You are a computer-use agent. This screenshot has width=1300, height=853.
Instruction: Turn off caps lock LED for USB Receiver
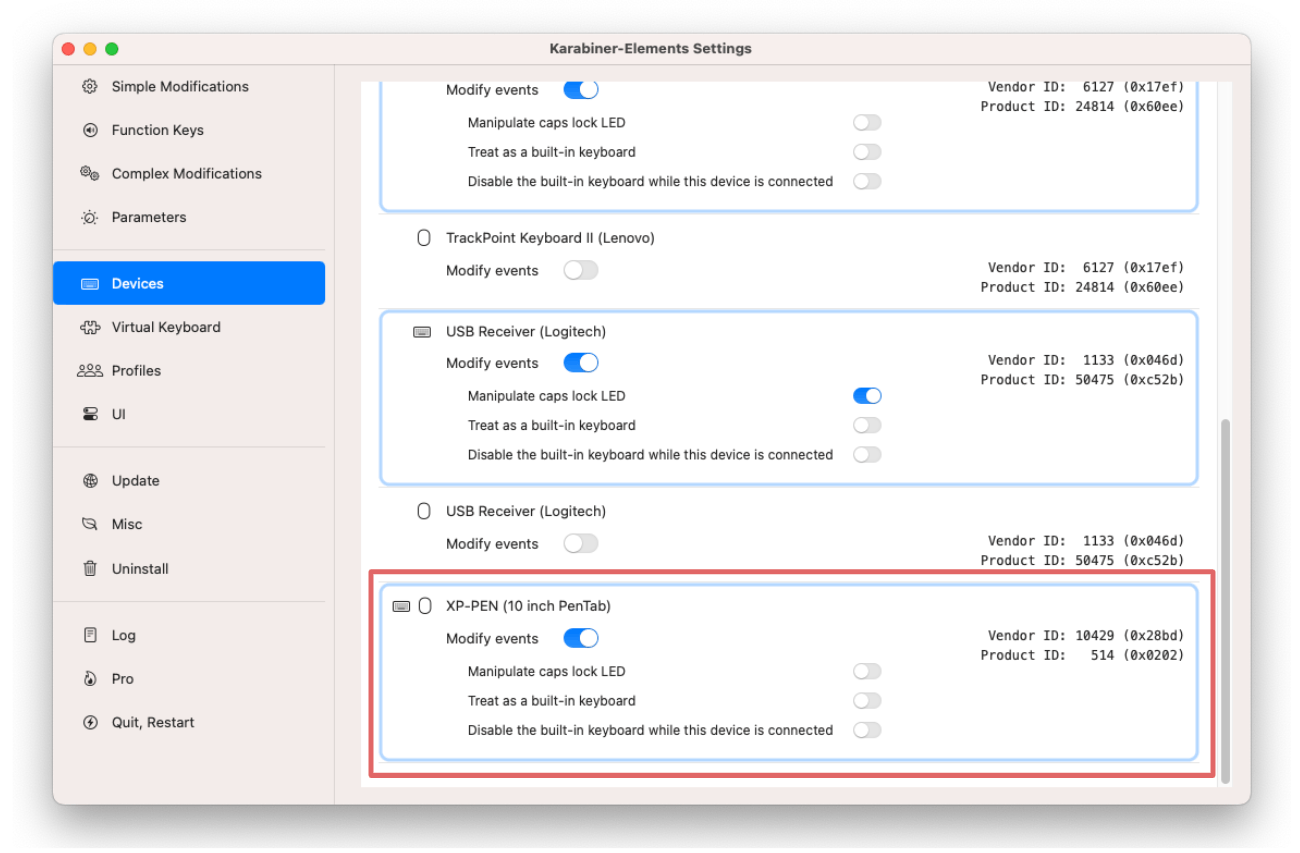click(x=867, y=396)
